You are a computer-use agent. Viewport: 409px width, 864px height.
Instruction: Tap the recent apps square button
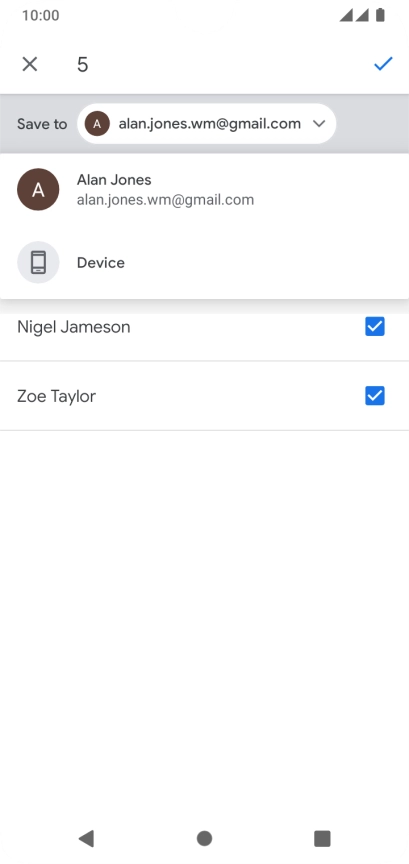click(322, 839)
